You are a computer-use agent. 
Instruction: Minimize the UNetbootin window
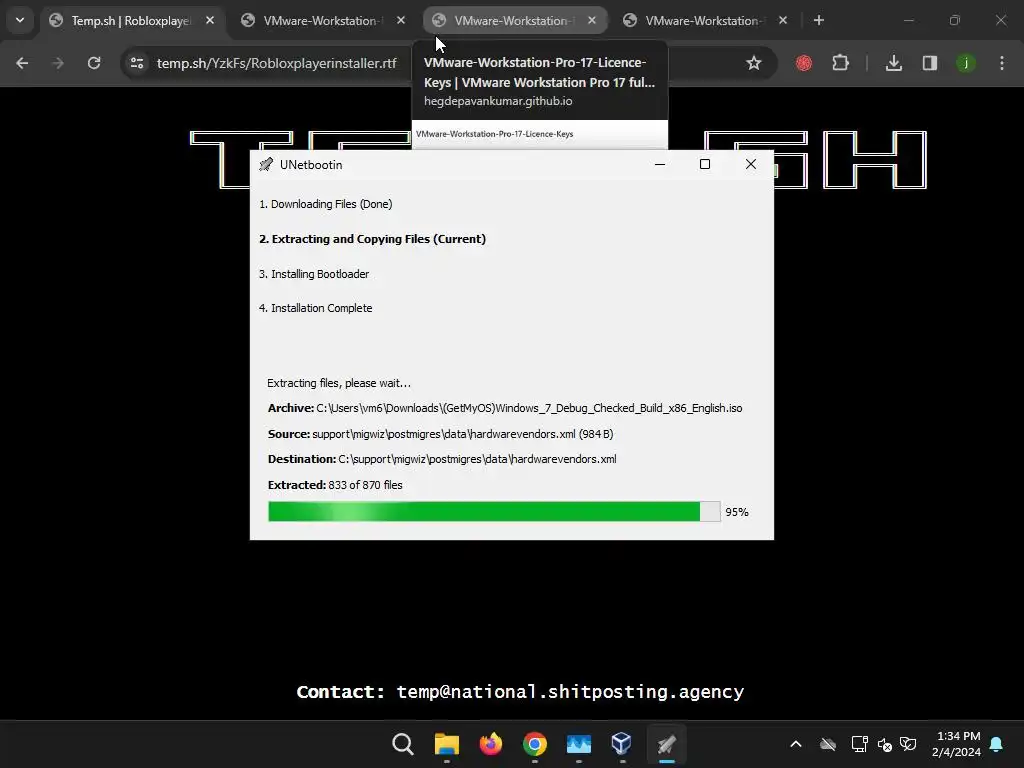tap(660, 165)
